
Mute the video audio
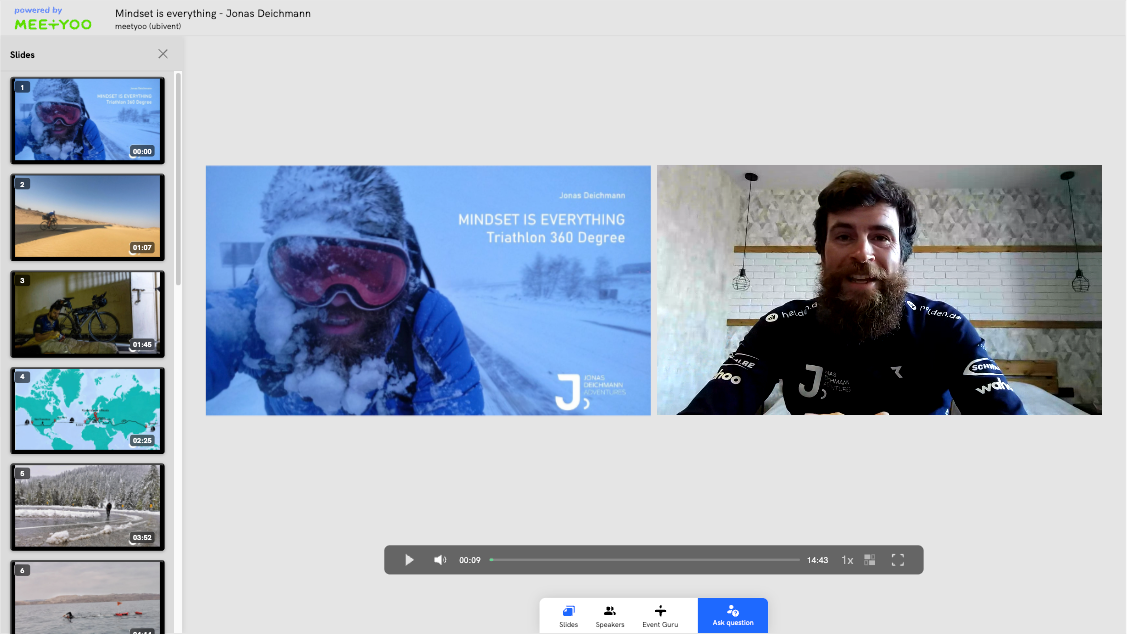tap(439, 560)
